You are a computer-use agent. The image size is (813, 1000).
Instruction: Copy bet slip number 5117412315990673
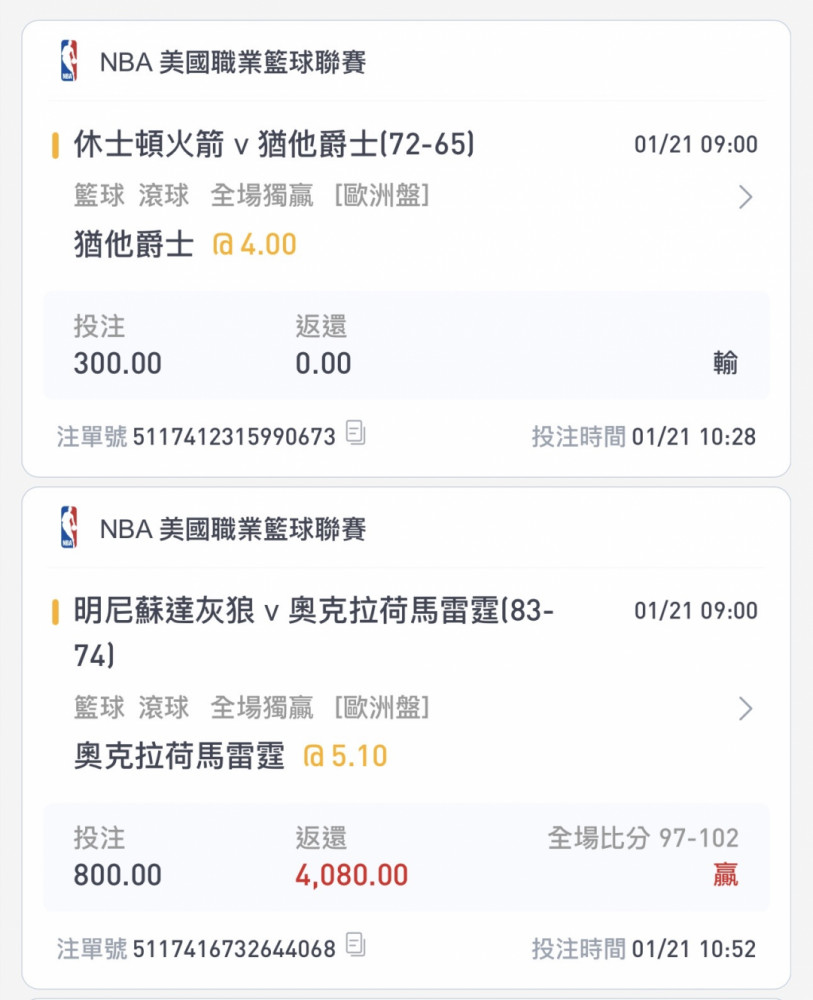point(356,434)
